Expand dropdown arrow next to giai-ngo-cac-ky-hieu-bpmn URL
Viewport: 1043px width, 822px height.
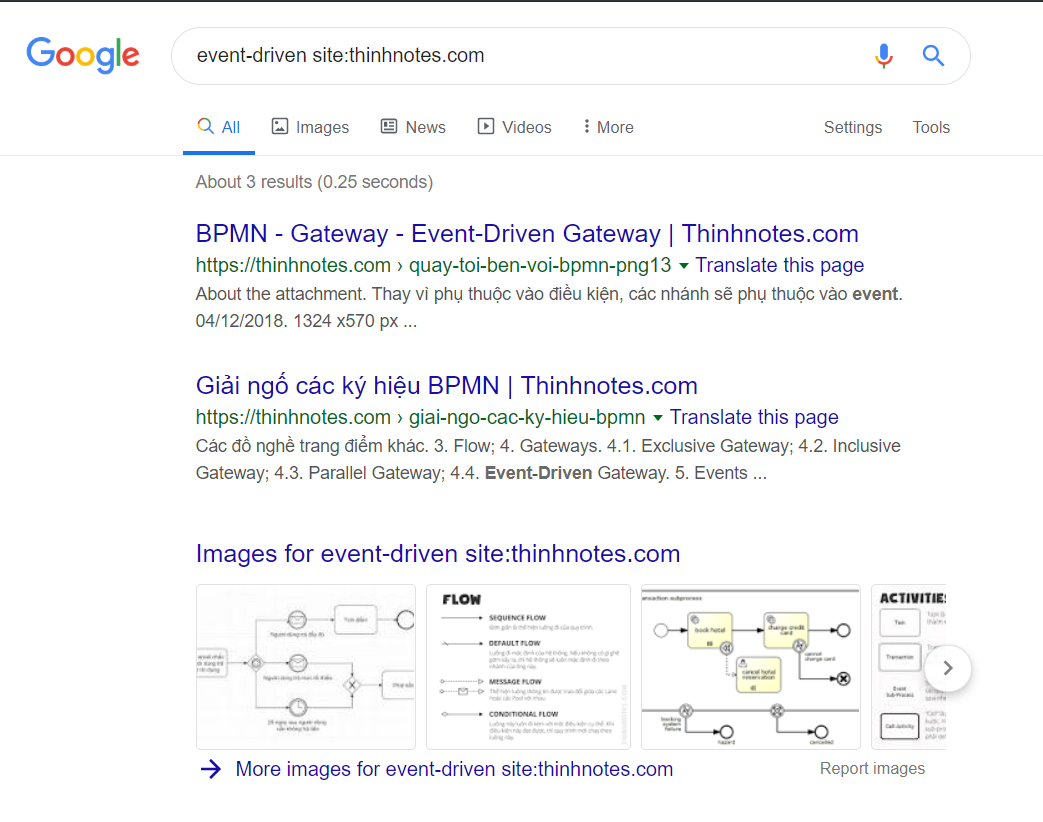pyautogui.click(x=657, y=418)
